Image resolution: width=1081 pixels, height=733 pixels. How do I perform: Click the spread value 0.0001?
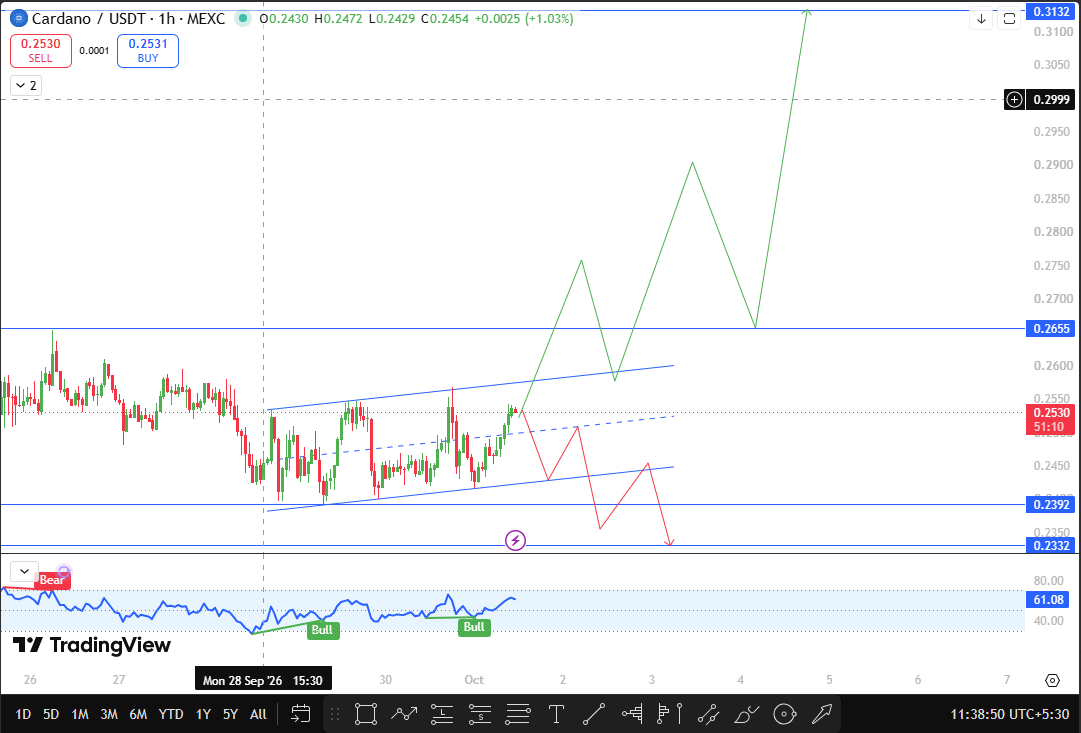[x=94, y=51]
